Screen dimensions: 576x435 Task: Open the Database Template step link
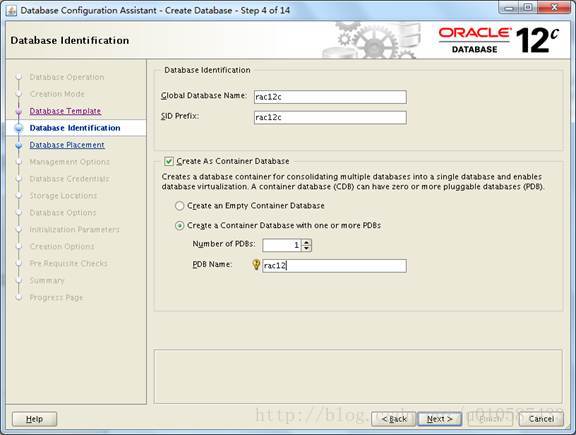65,111
